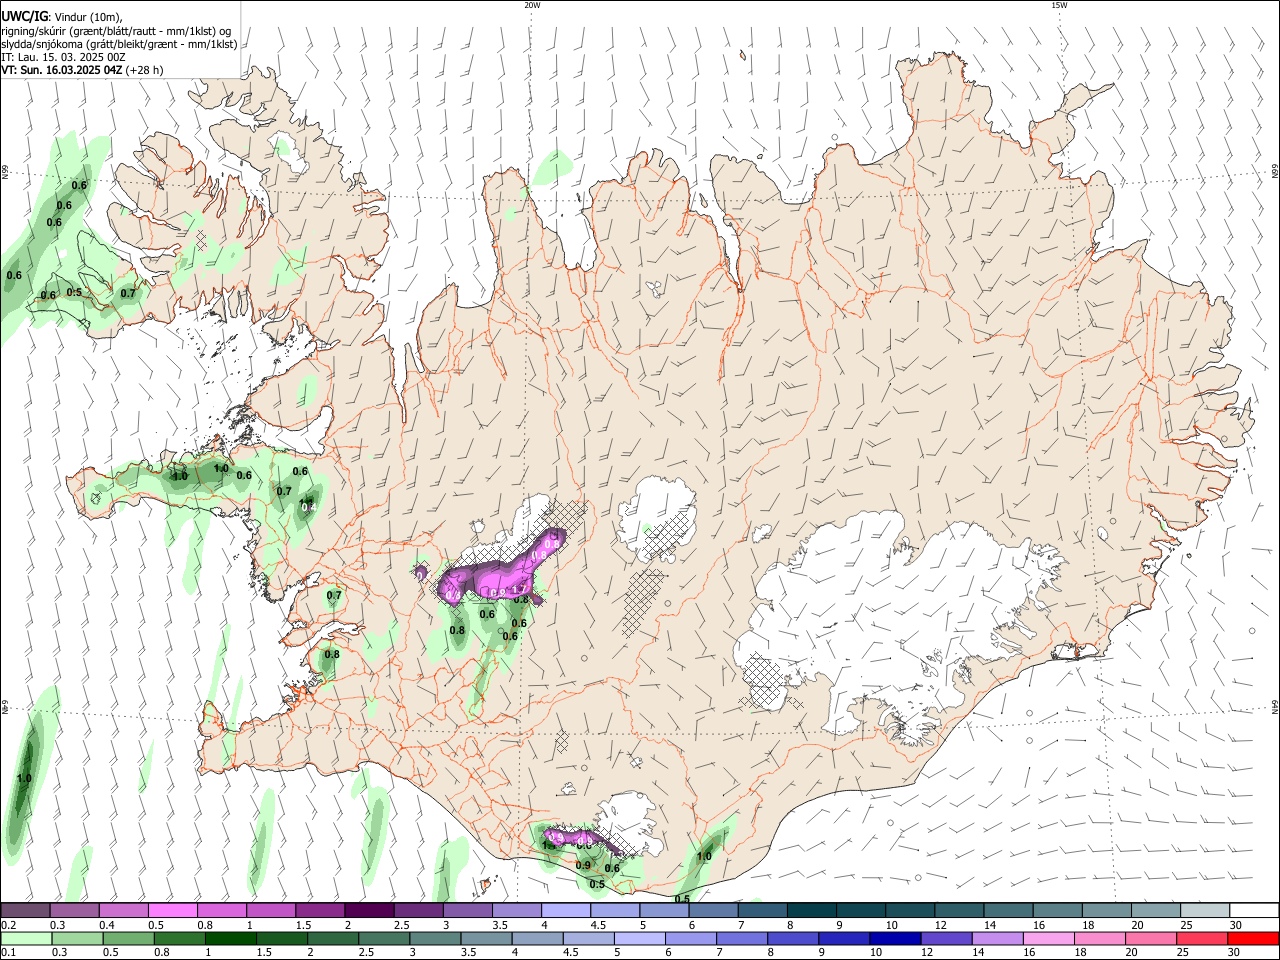Click the 0.7 value west of the Westfjords
Screen dimensions: 1280x960
tap(127, 293)
